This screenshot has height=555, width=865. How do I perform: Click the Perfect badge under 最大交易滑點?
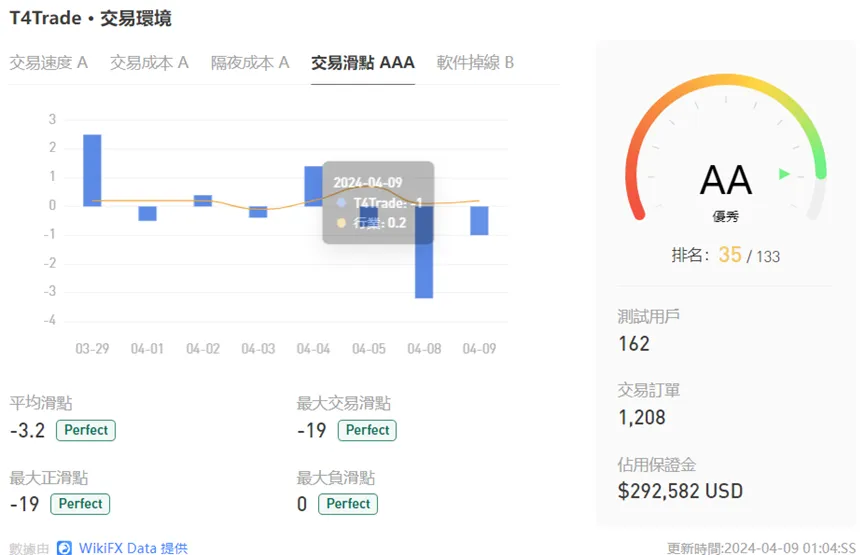pos(367,430)
